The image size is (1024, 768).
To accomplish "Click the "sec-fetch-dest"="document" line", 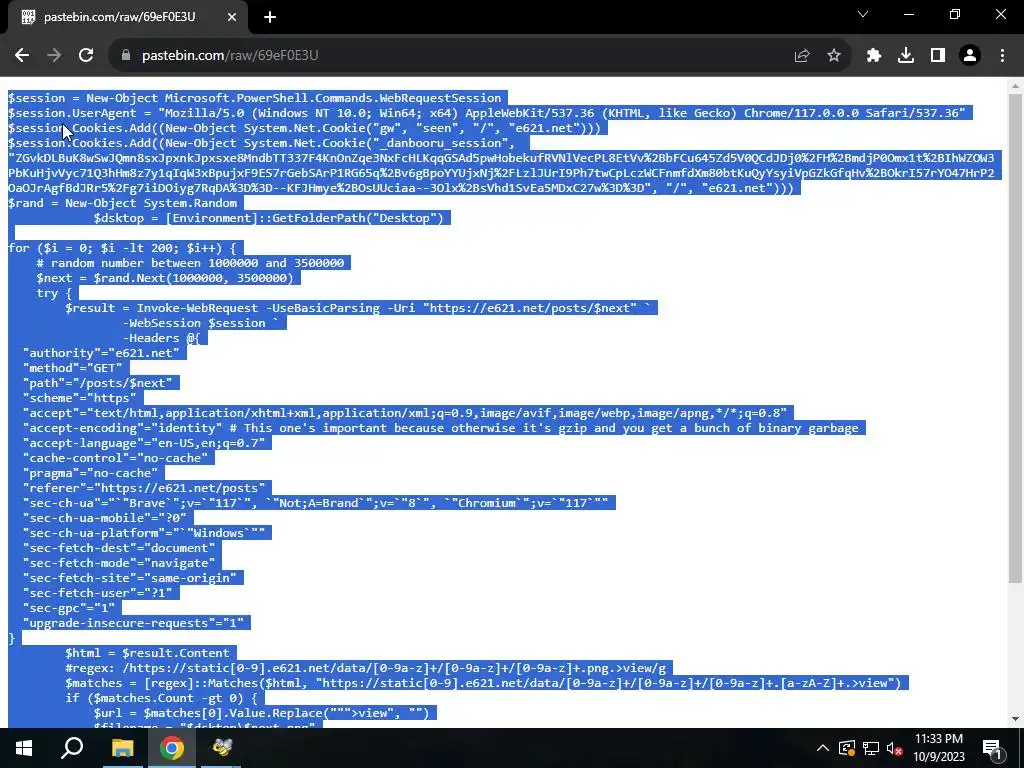I will 119,549.
